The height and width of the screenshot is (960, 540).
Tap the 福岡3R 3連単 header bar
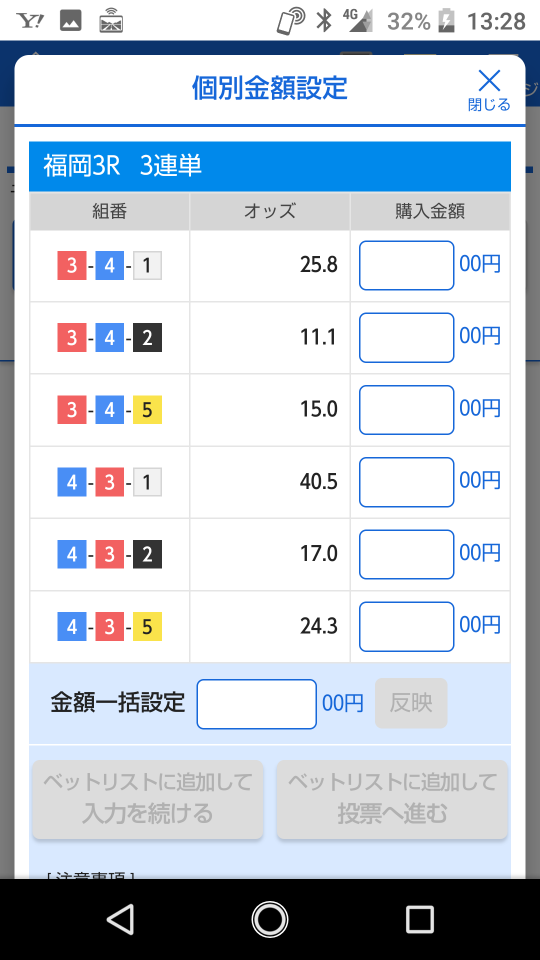[x=270, y=167]
